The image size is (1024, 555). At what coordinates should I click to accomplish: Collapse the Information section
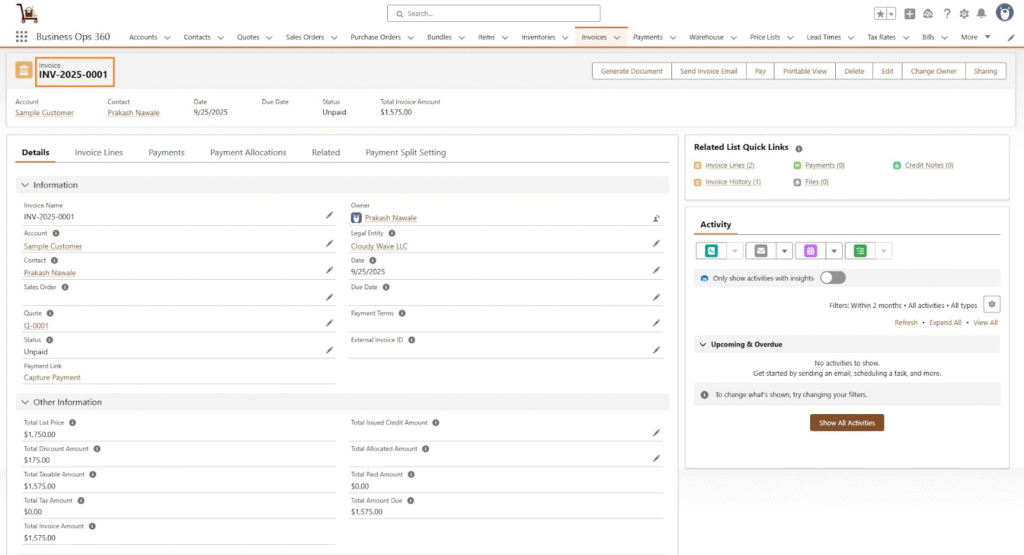click(25, 185)
